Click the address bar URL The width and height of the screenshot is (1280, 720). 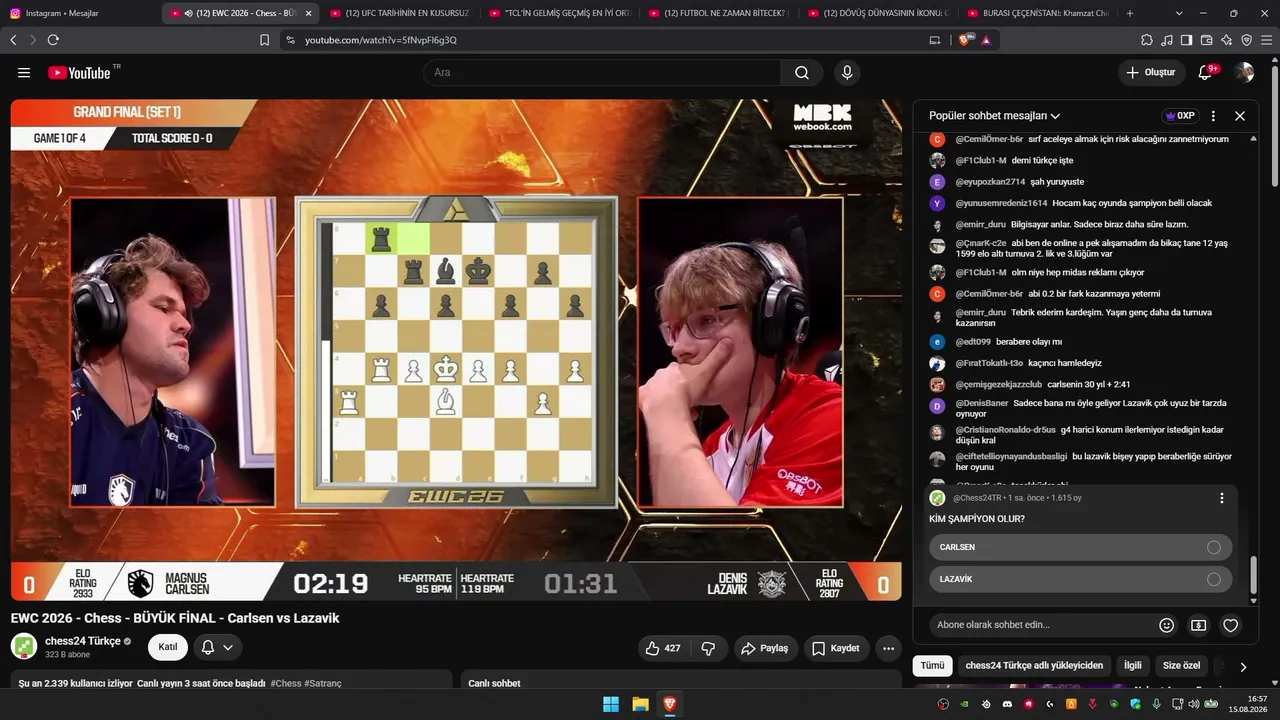tap(381, 40)
